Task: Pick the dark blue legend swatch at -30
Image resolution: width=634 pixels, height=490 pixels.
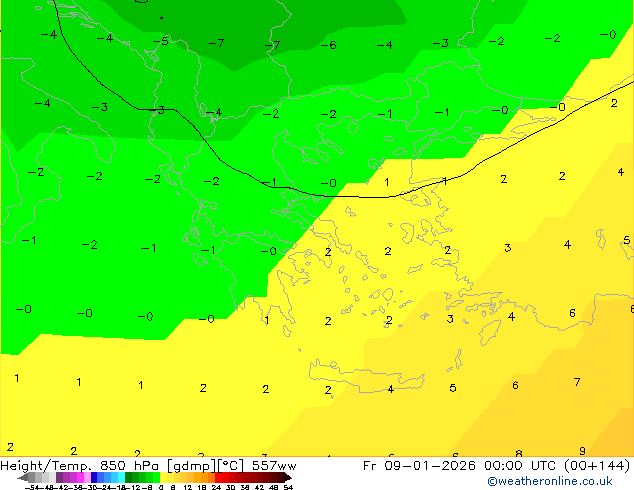Action: (x=94, y=478)
